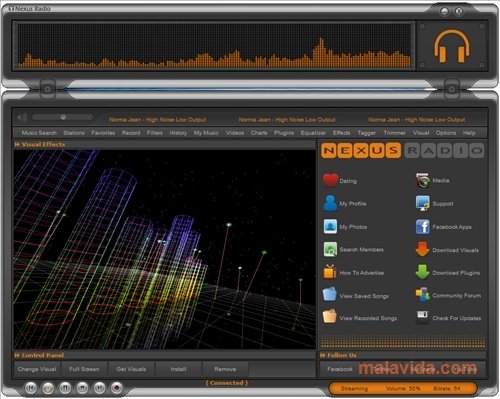Open the My Photos icon
The image size is (500, 399).
pos(330,227)
